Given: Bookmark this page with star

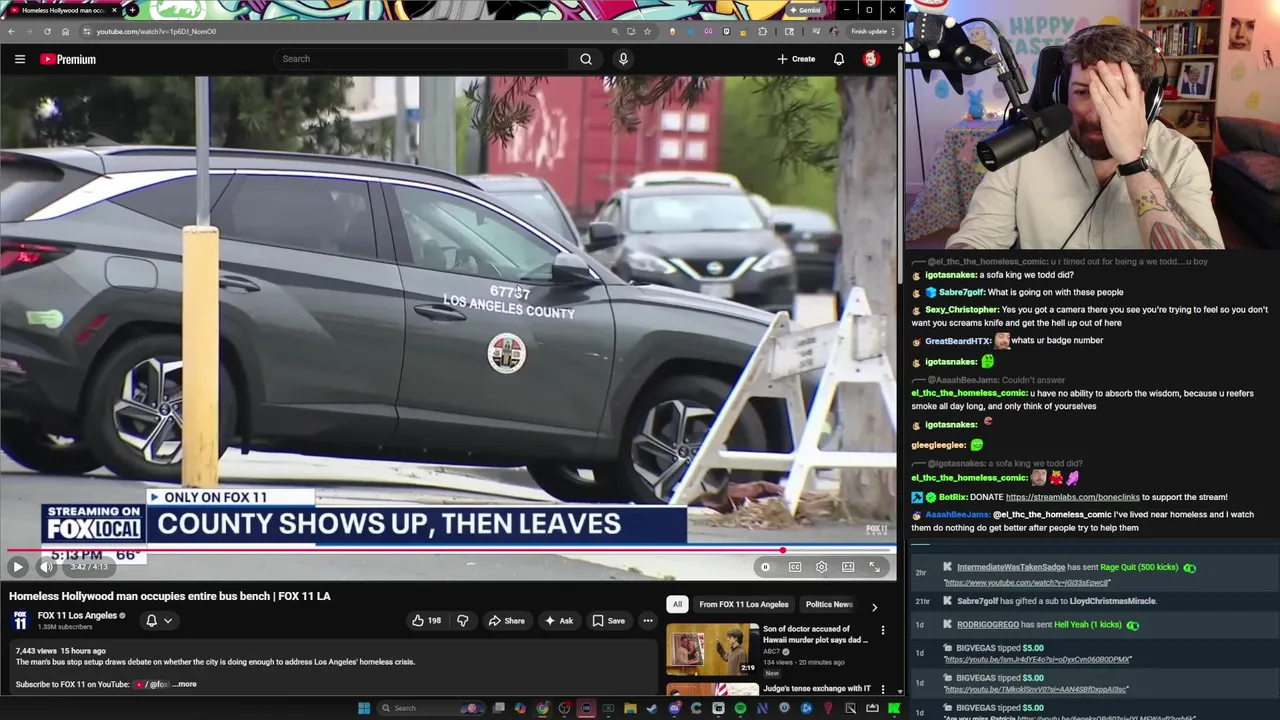Looking at the screenshot, I should tap(647, 31).
